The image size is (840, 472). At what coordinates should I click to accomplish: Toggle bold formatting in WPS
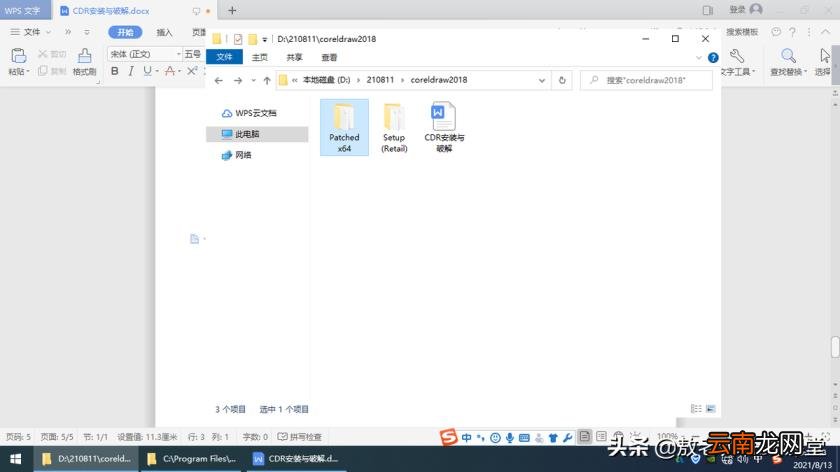click(x=115, y=71)
